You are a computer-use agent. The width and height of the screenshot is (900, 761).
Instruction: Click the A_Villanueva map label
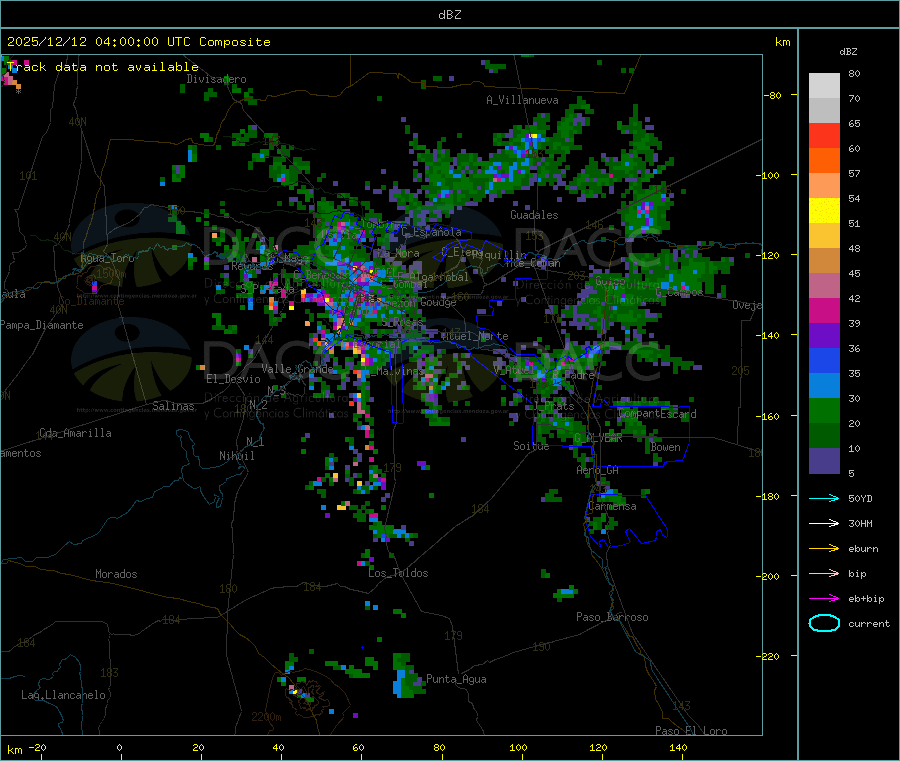point(522,100)
